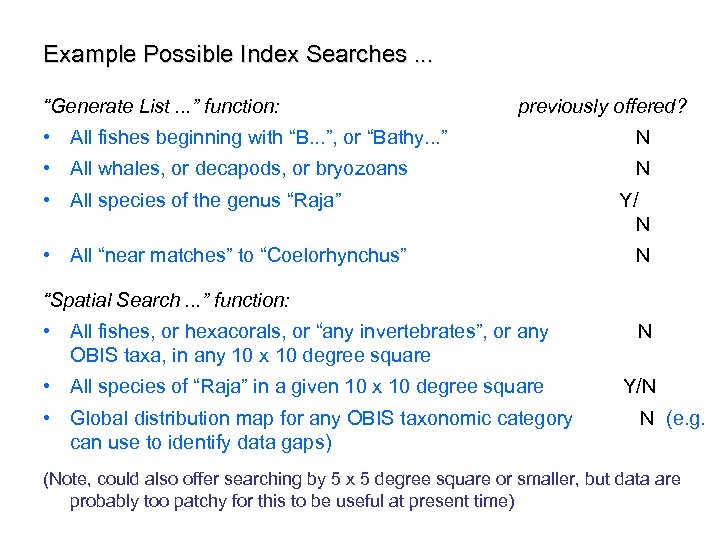Select the whales, decapods, or bryozoans bullet
Screen dimensions: 720x540
click(x=238, y=169)
